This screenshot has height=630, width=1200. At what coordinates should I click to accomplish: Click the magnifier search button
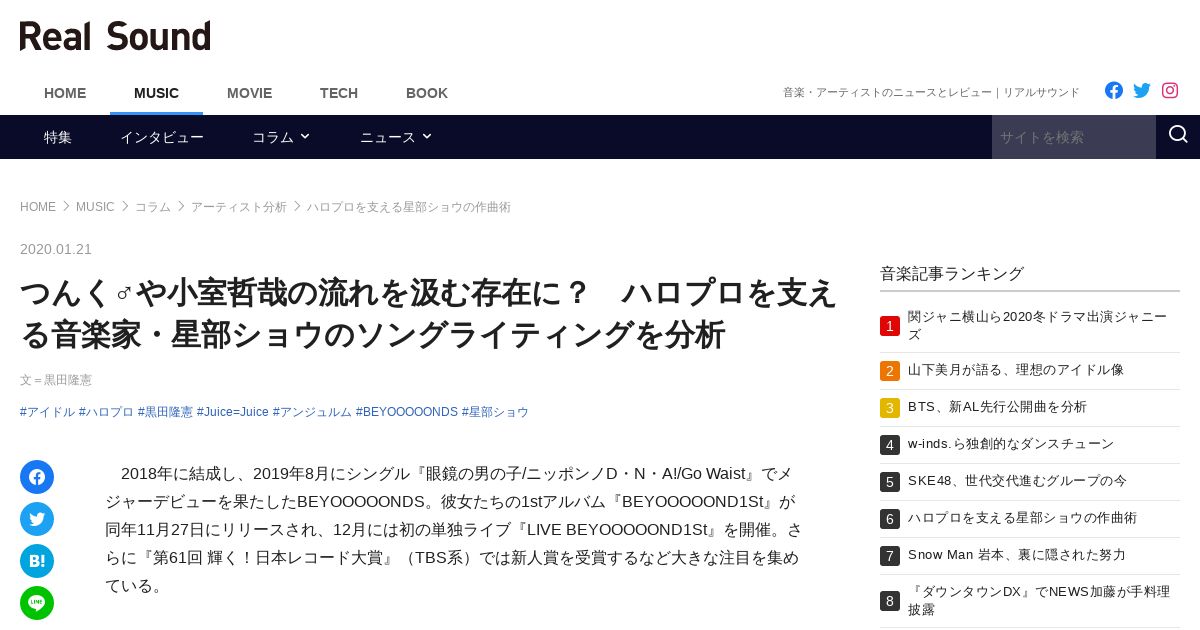click(1178, 136)
